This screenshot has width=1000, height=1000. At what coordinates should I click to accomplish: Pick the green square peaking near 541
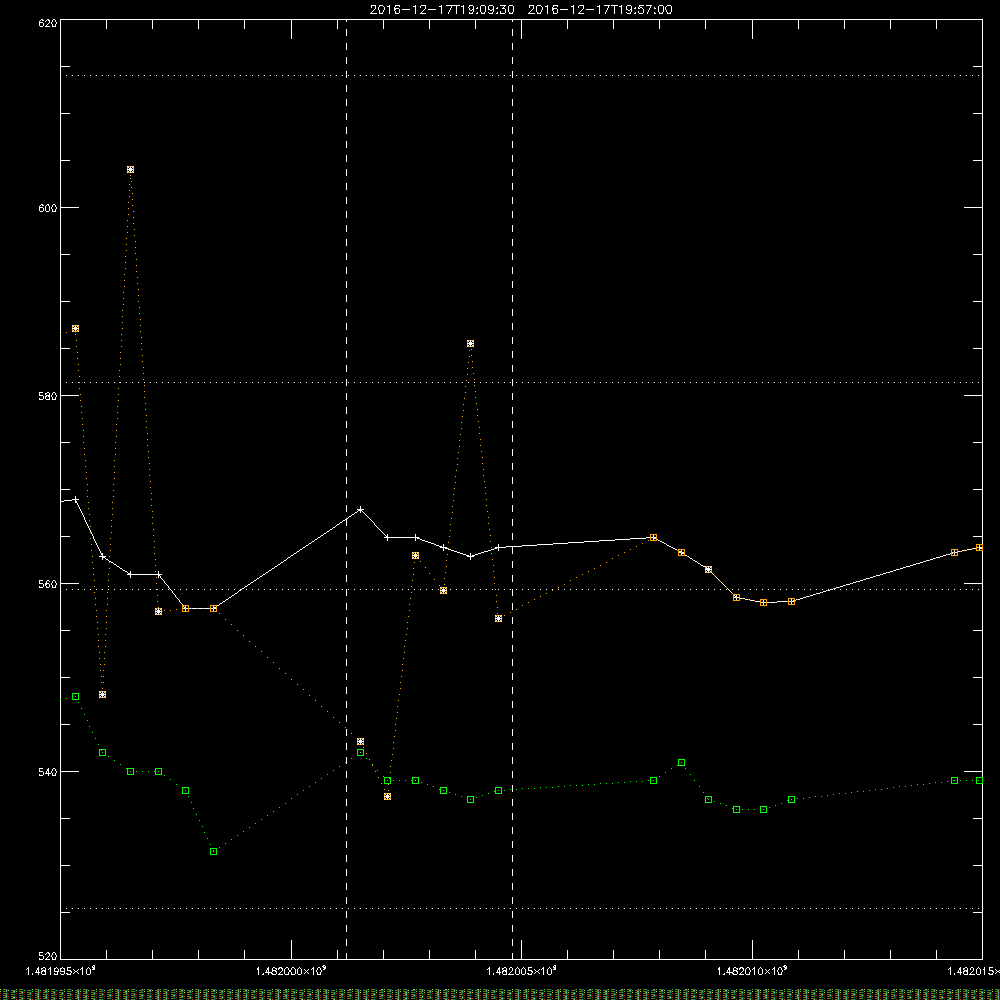click(x=682, y=763)
